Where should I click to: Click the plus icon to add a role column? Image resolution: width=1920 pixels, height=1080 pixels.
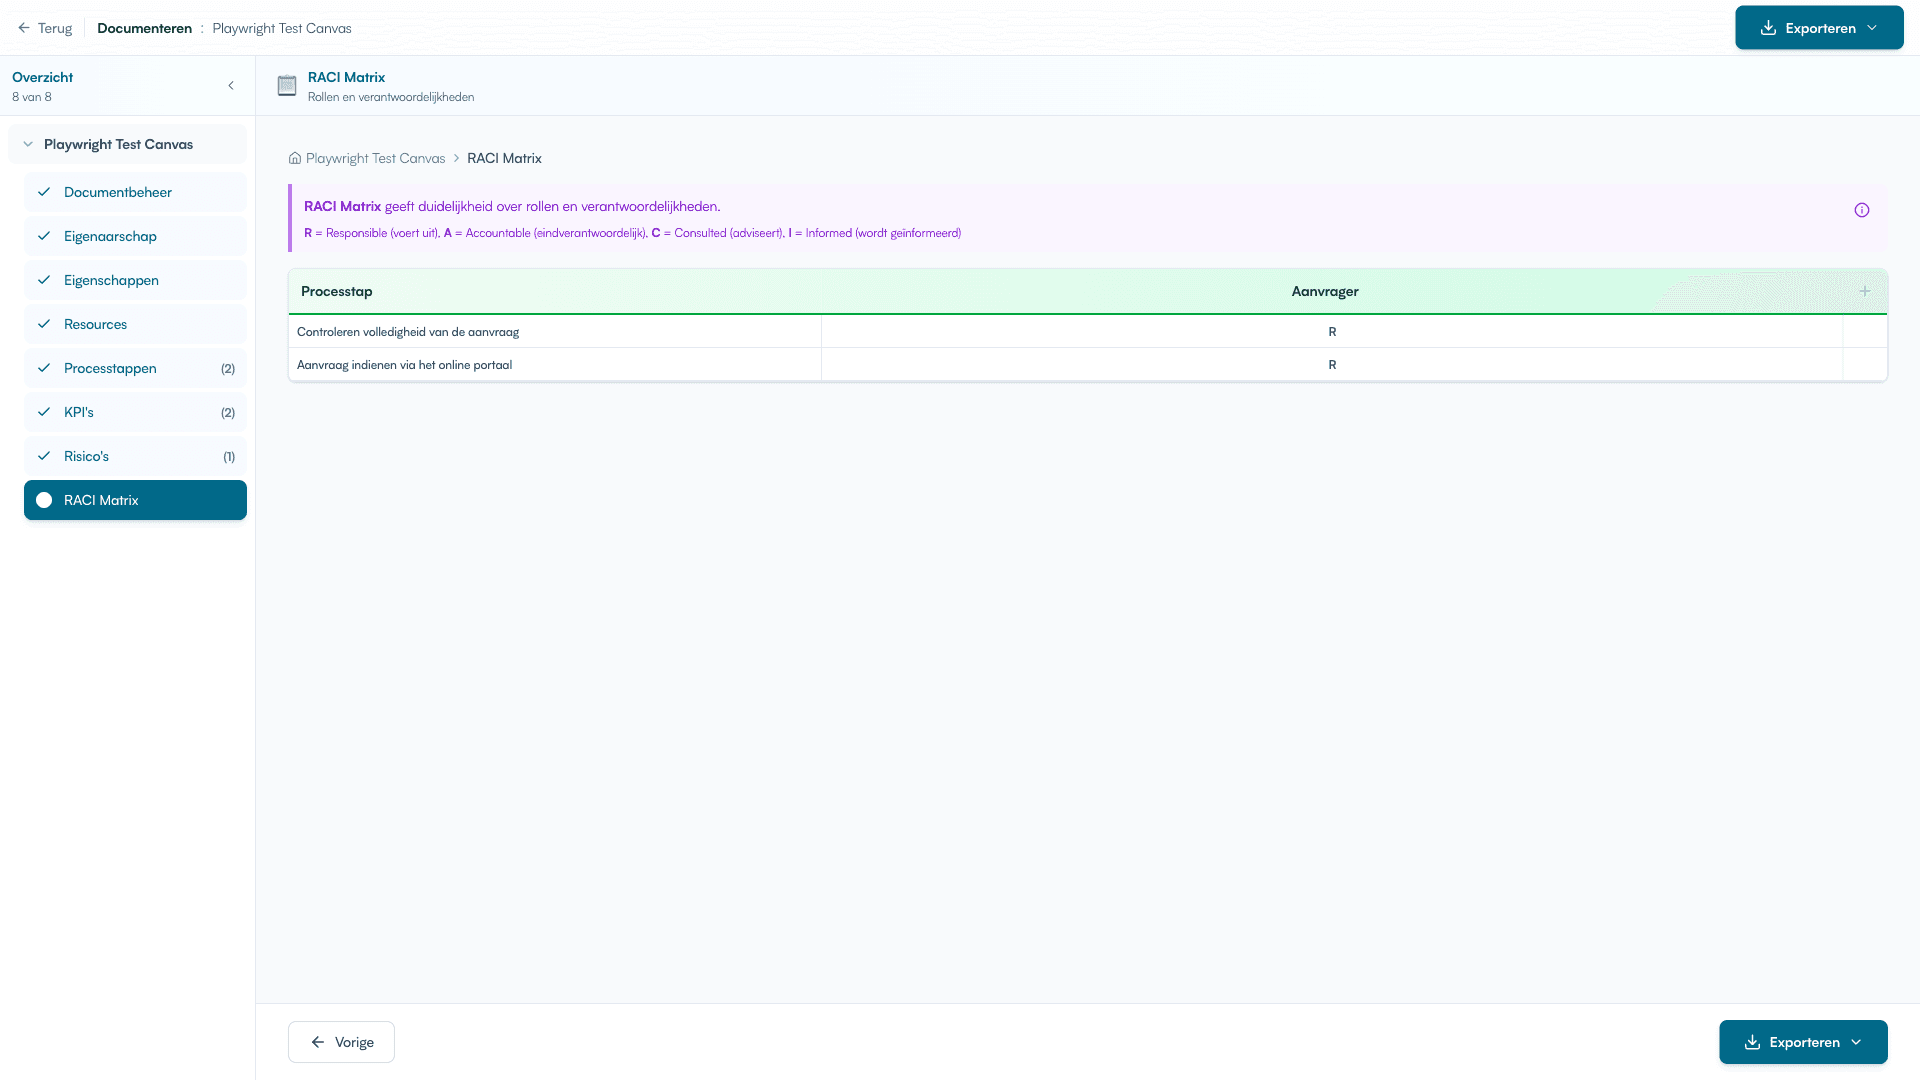[x=1864, y=291]
